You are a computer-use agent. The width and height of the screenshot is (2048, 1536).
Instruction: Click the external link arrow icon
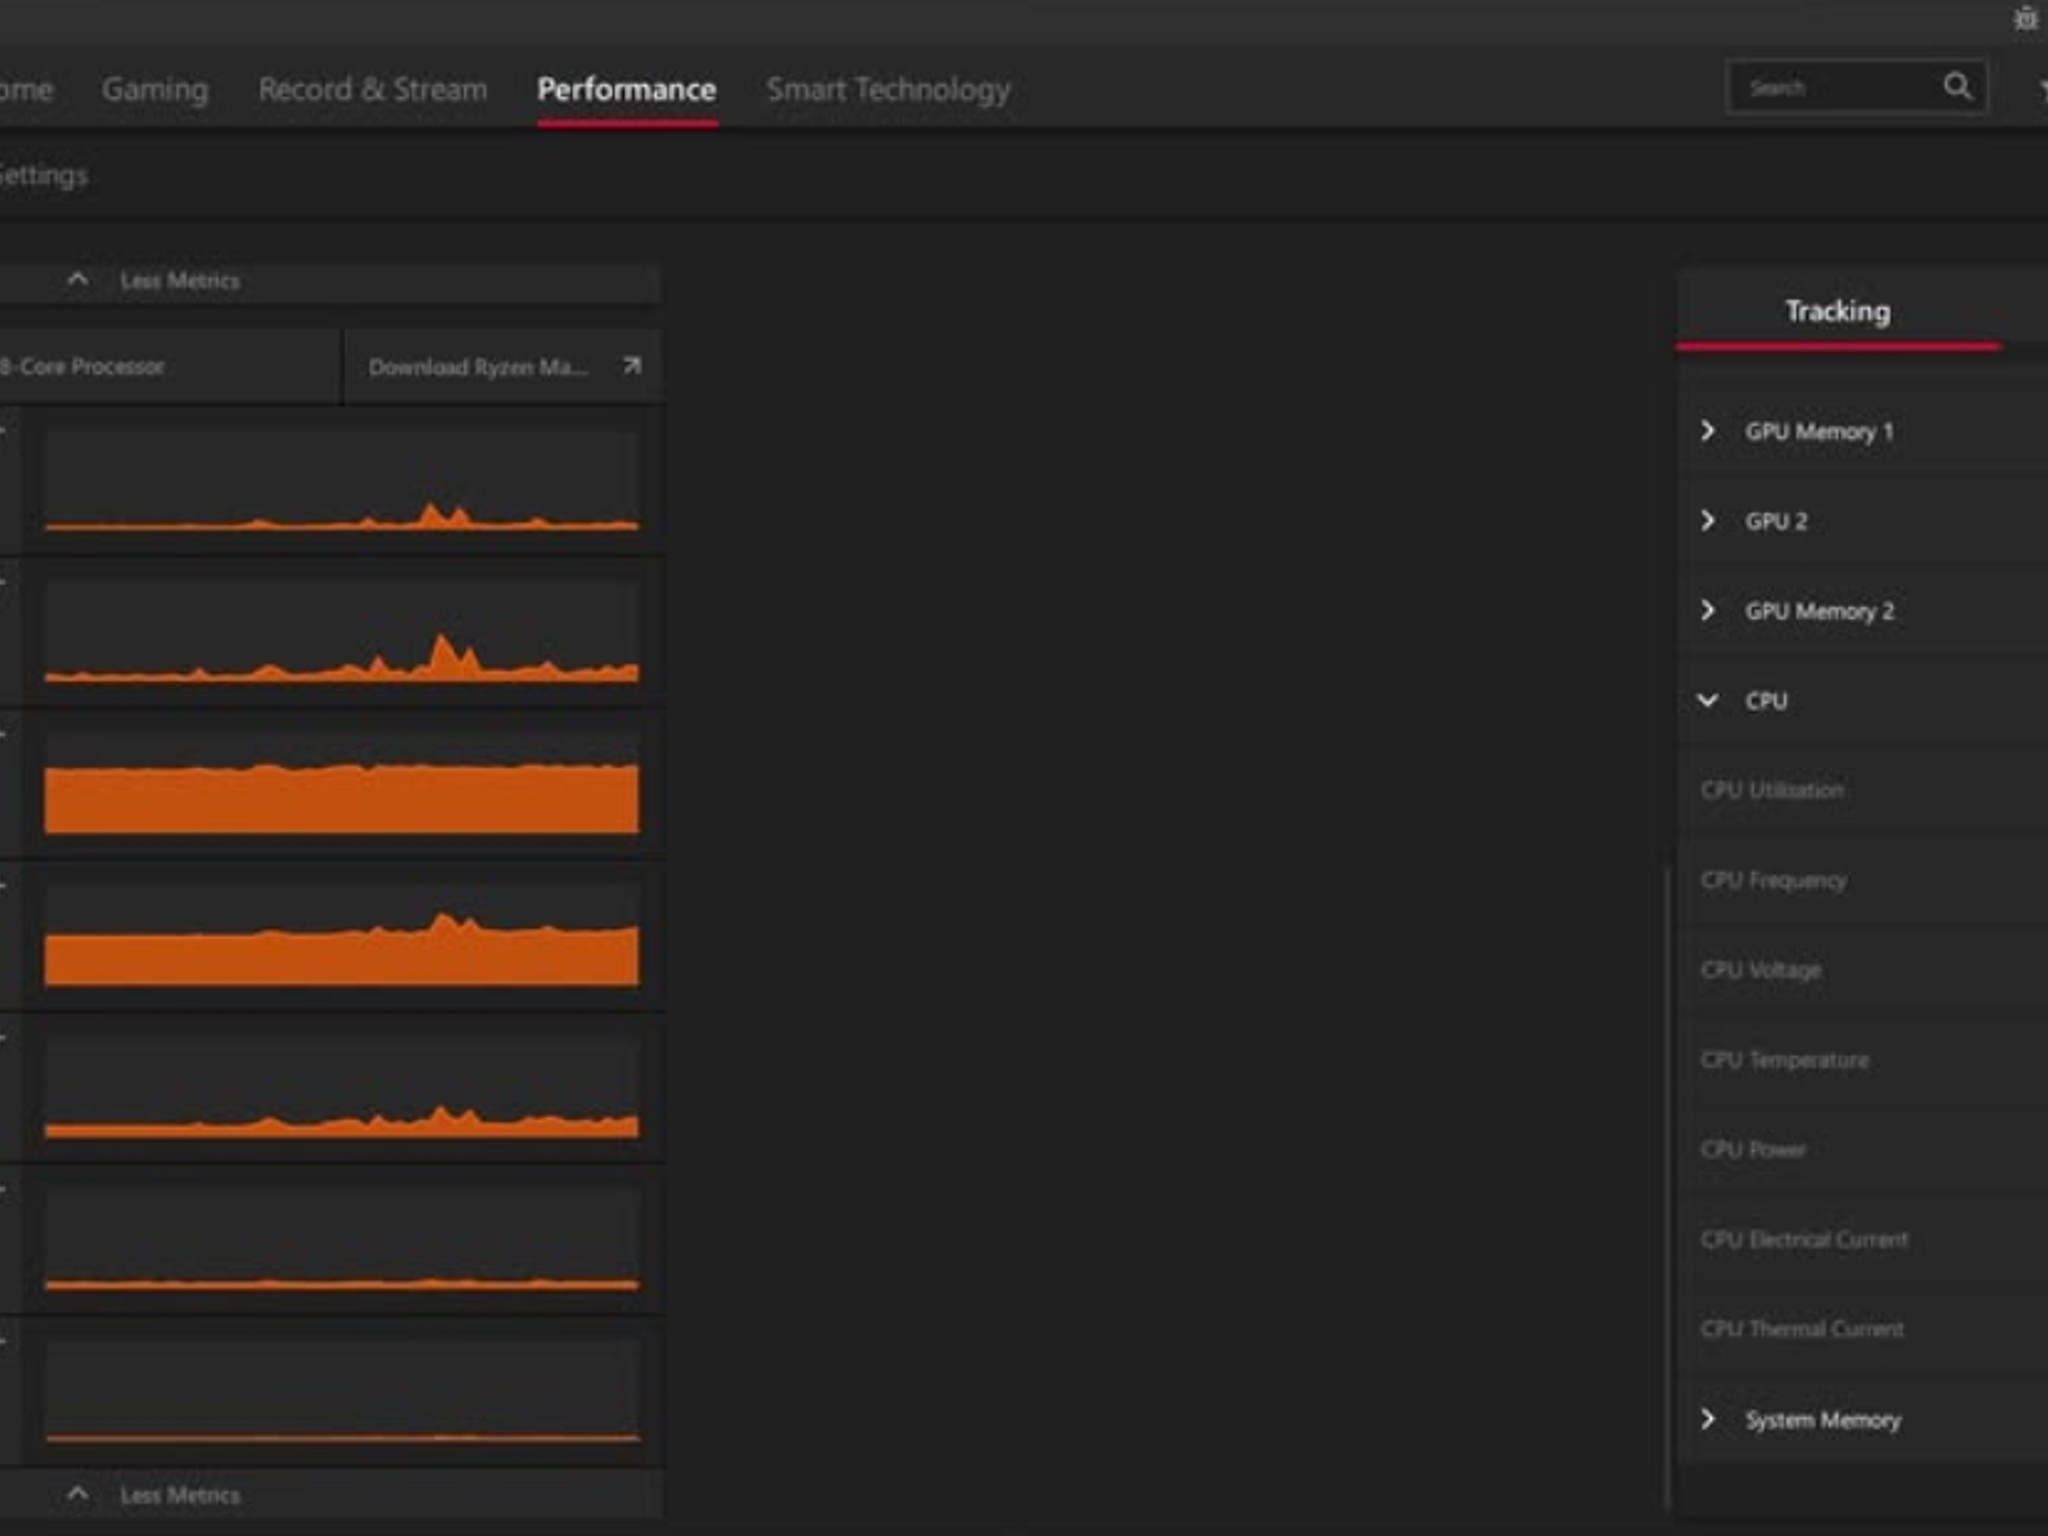(631, 366)
